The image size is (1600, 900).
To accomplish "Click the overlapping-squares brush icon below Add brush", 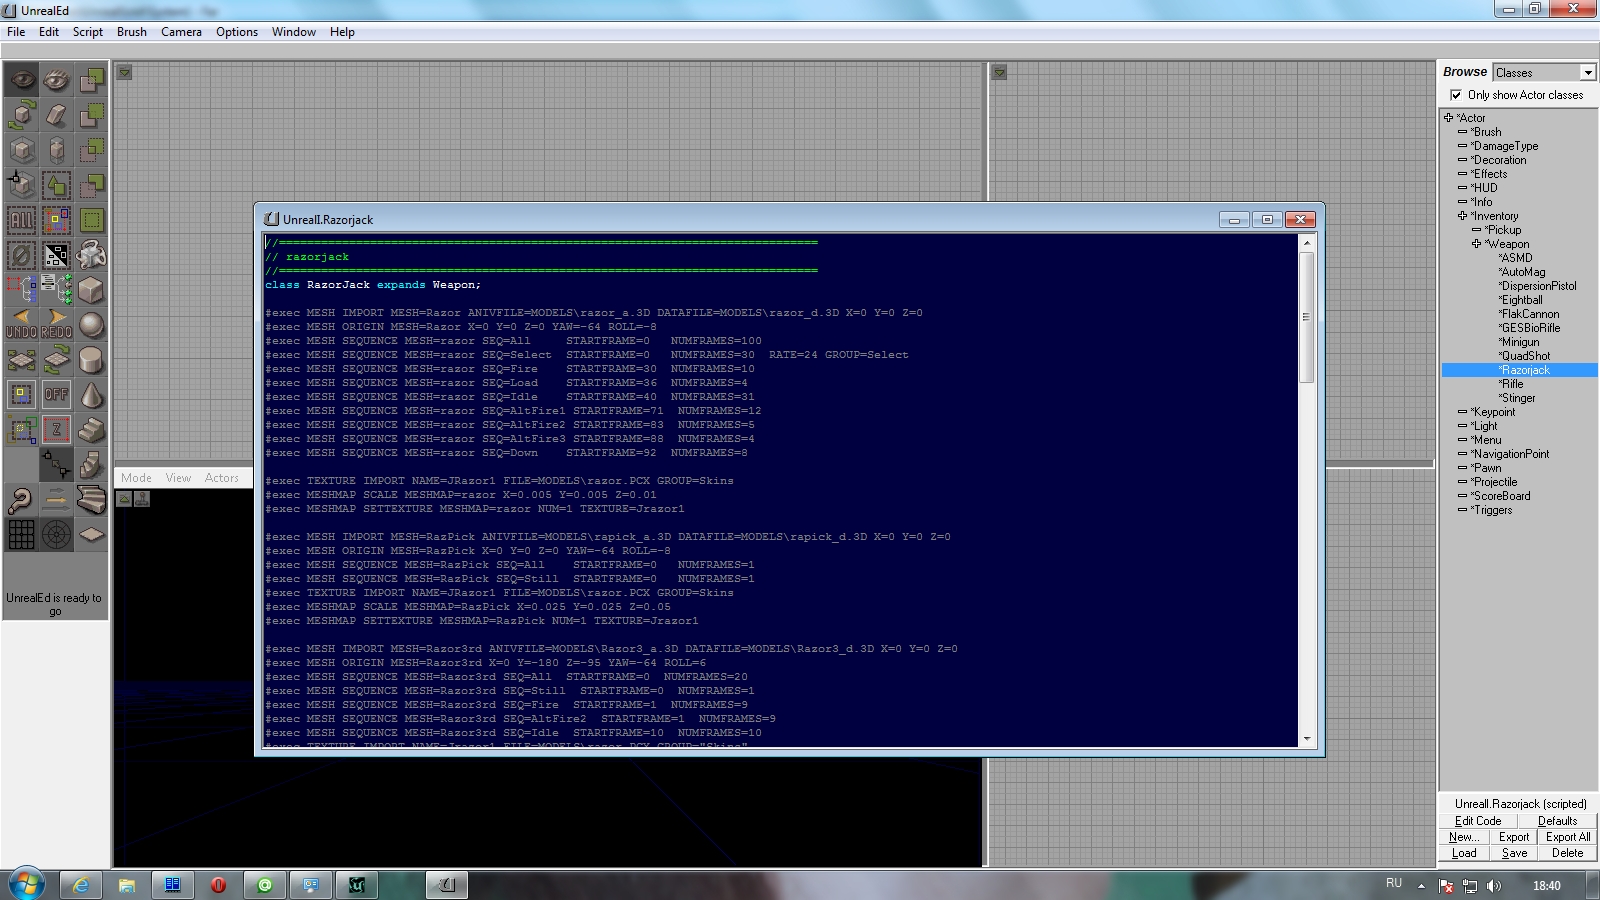I will click(x=92, y=115).
